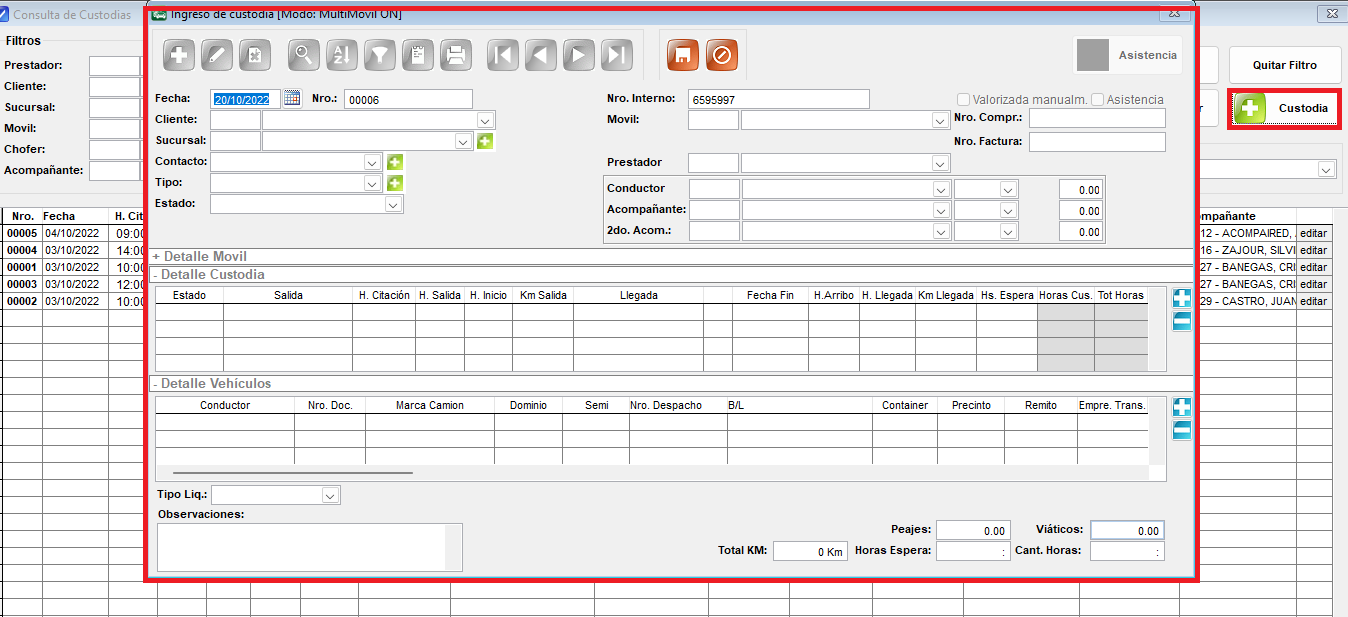Click the Prestador filter field in Consulta window
This screenshot has width=1348, height=617.
click(x=114, y=65)
